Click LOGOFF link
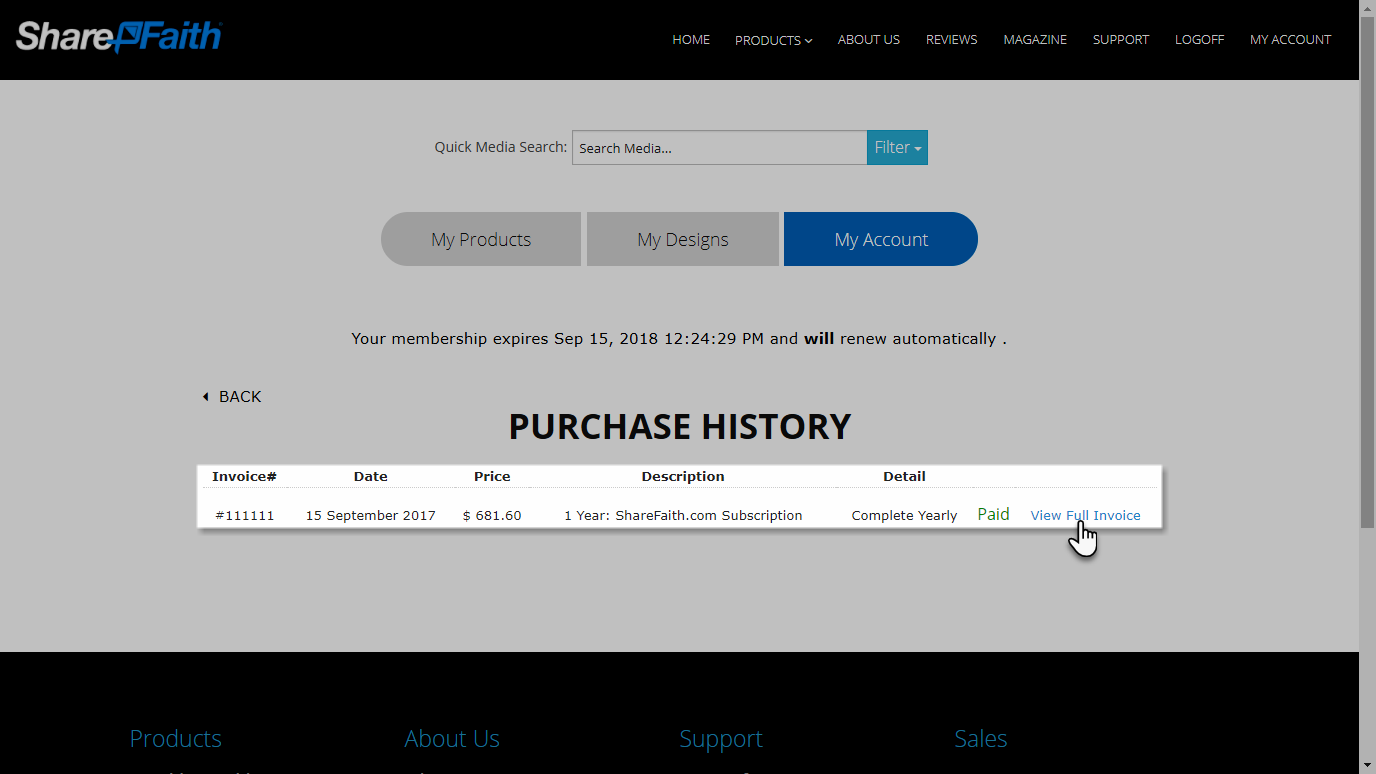Screen dimensions: 1376x774 coord(1199,40)
